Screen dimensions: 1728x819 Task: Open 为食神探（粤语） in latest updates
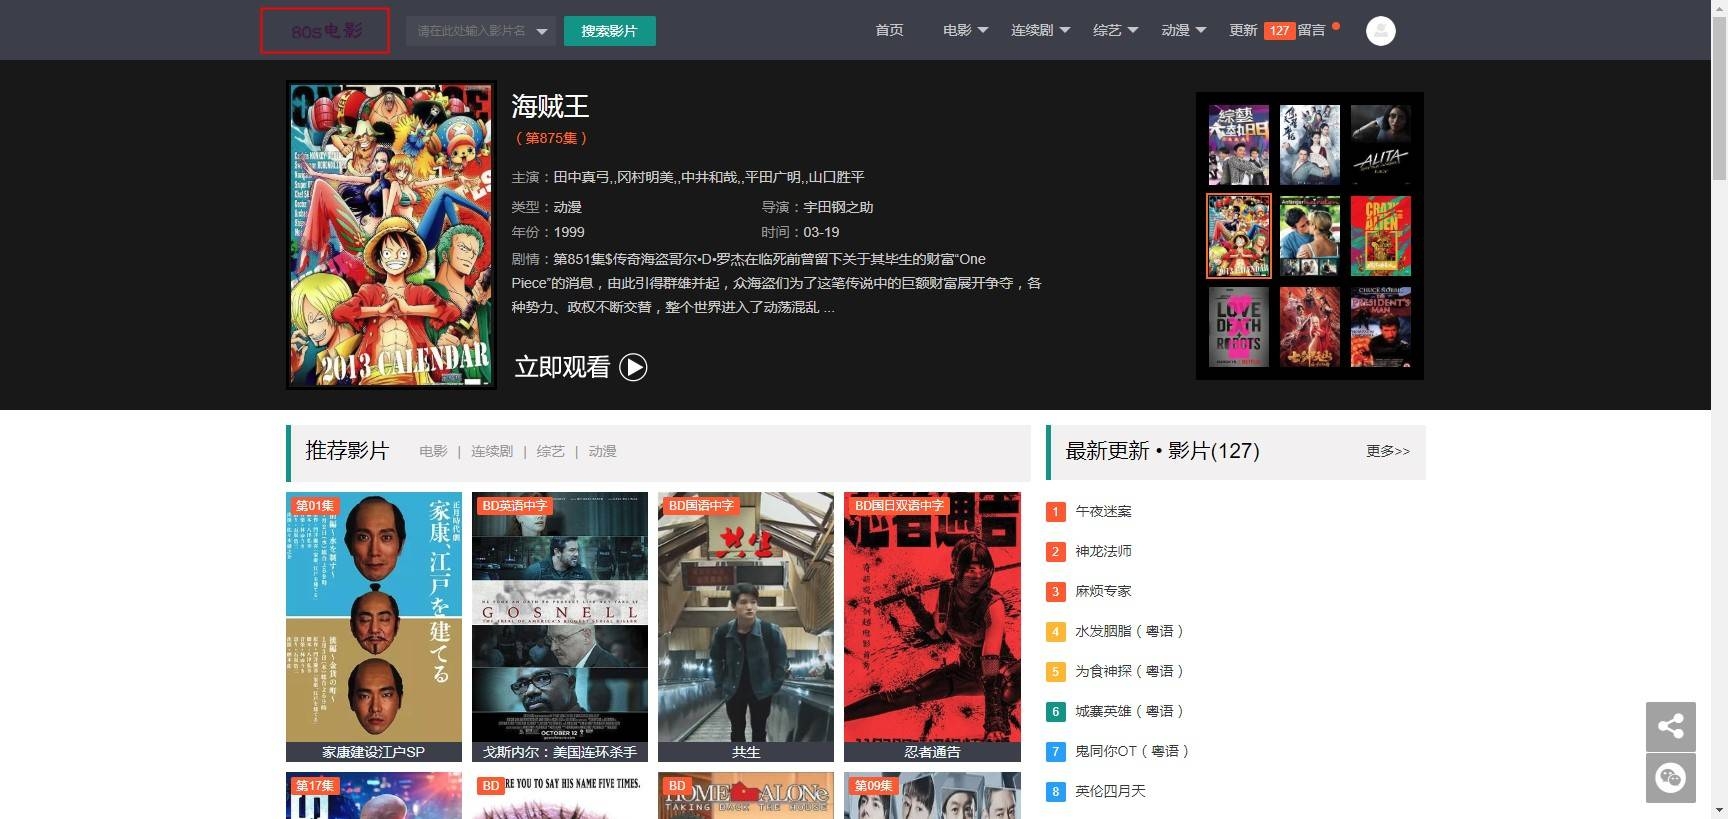[1131, 671]
